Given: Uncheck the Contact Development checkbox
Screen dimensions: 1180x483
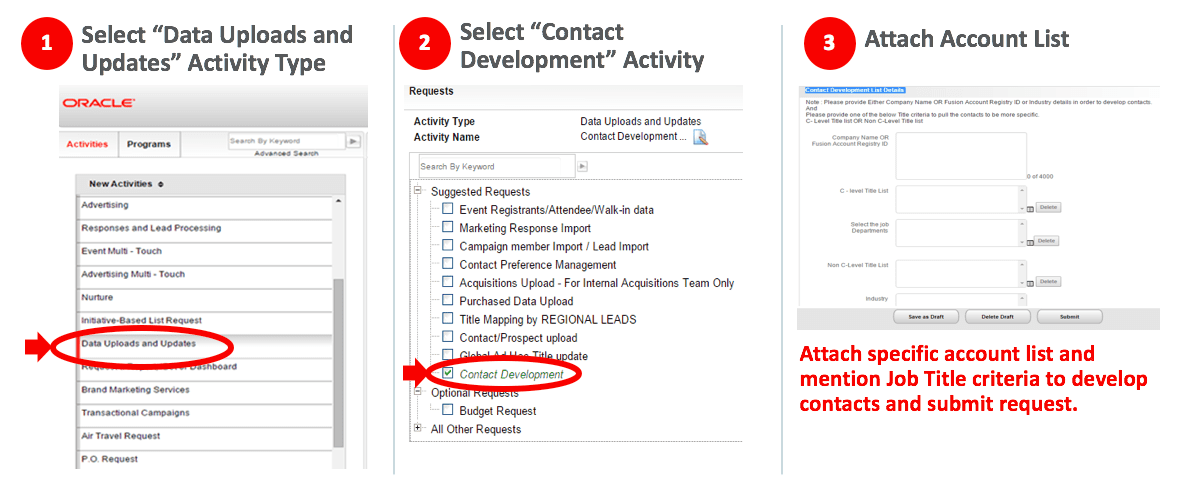Looking at the screenshot, I should point(448,373).
